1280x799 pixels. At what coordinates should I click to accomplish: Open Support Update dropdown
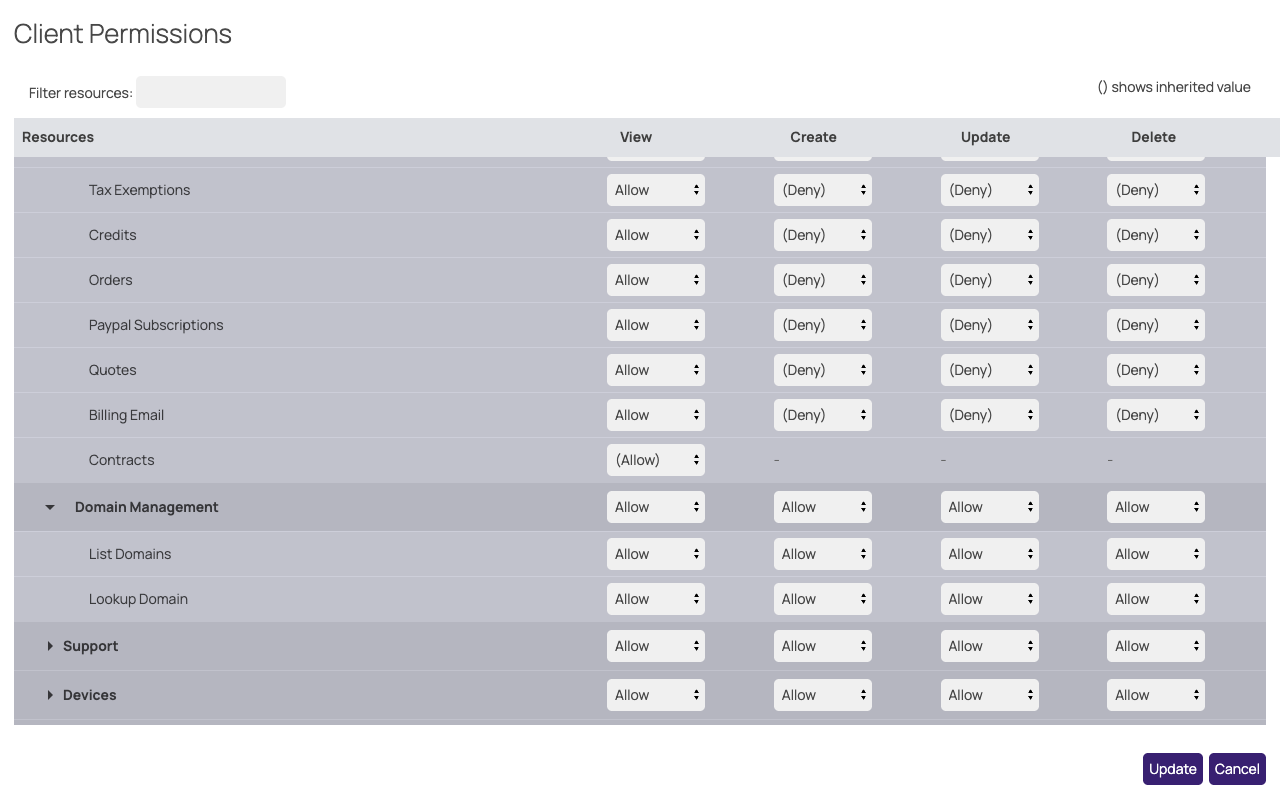point(990,646)
